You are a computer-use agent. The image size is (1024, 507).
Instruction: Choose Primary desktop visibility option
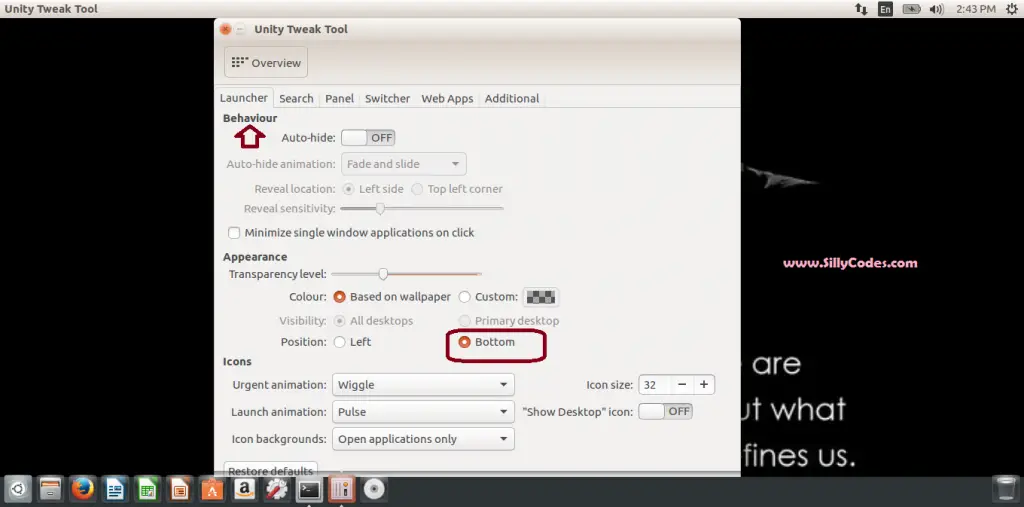(464, 321)
